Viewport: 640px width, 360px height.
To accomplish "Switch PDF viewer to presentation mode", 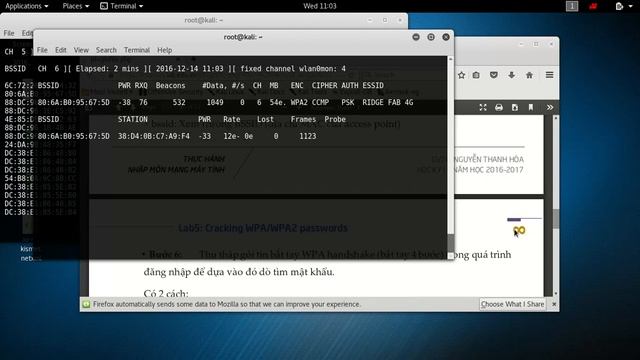I will click(x=483, y=107).
